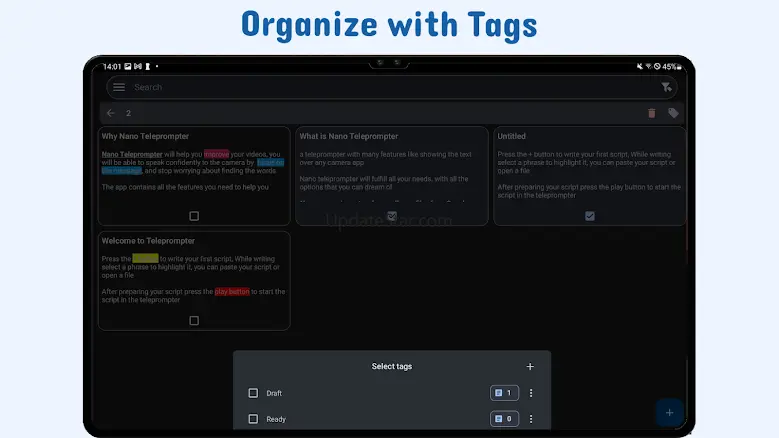Delete selected scripts with trash icon
Viewport: 779px width, 438px height.
tap(651, 113)
